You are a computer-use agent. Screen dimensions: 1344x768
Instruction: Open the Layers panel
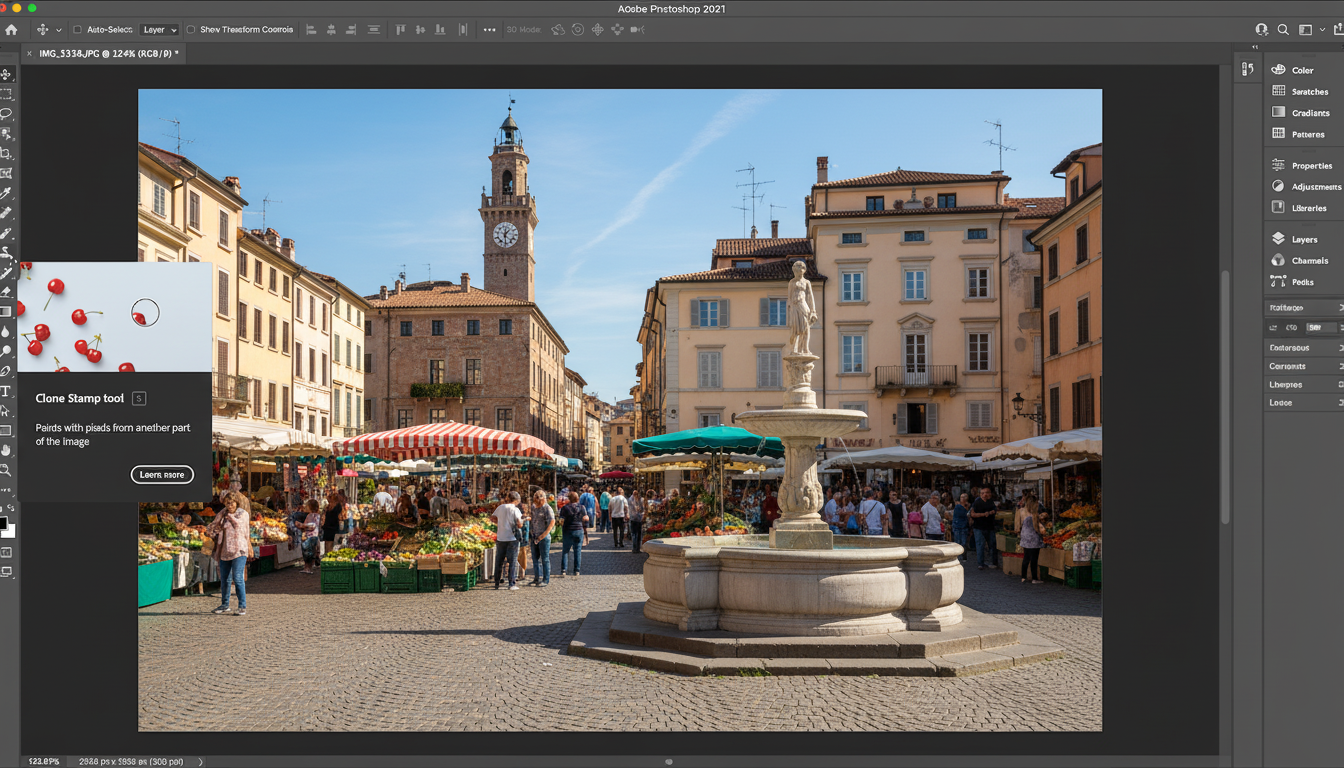(x=1304, y=240)
